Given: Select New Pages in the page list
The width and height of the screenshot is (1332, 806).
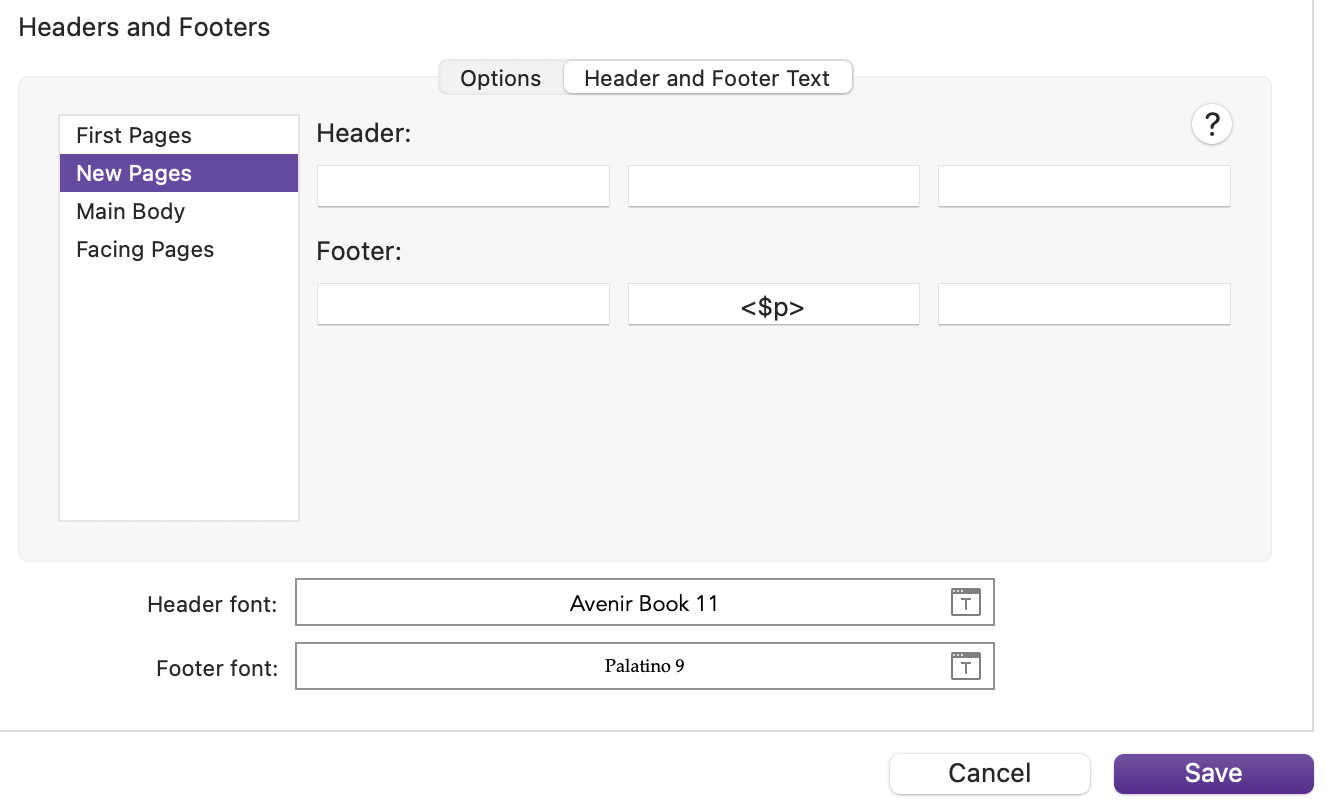Looking at the screenshot, I should click(x=179, y=173).
